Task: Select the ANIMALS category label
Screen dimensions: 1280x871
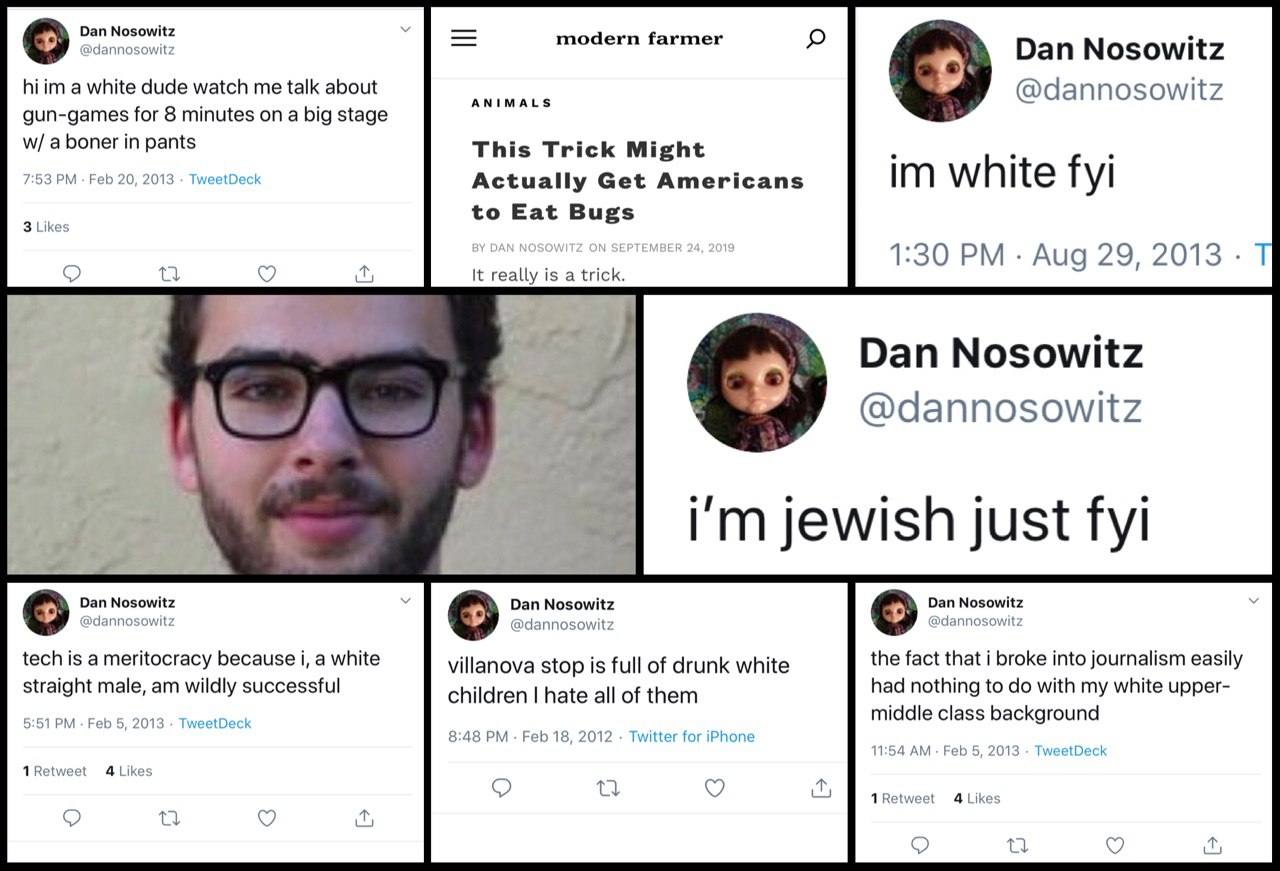Action: (x=511, y=103)
